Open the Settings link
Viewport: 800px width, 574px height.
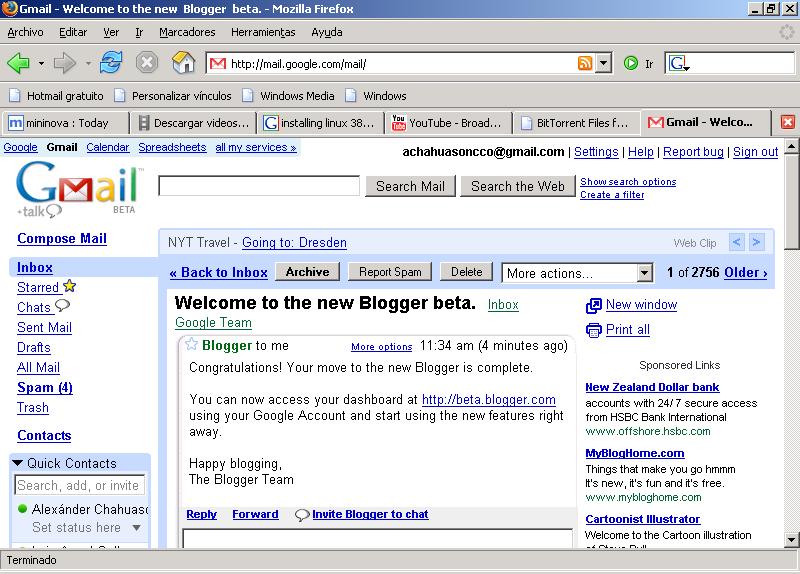pyautogui.click(x=596, y=152)
